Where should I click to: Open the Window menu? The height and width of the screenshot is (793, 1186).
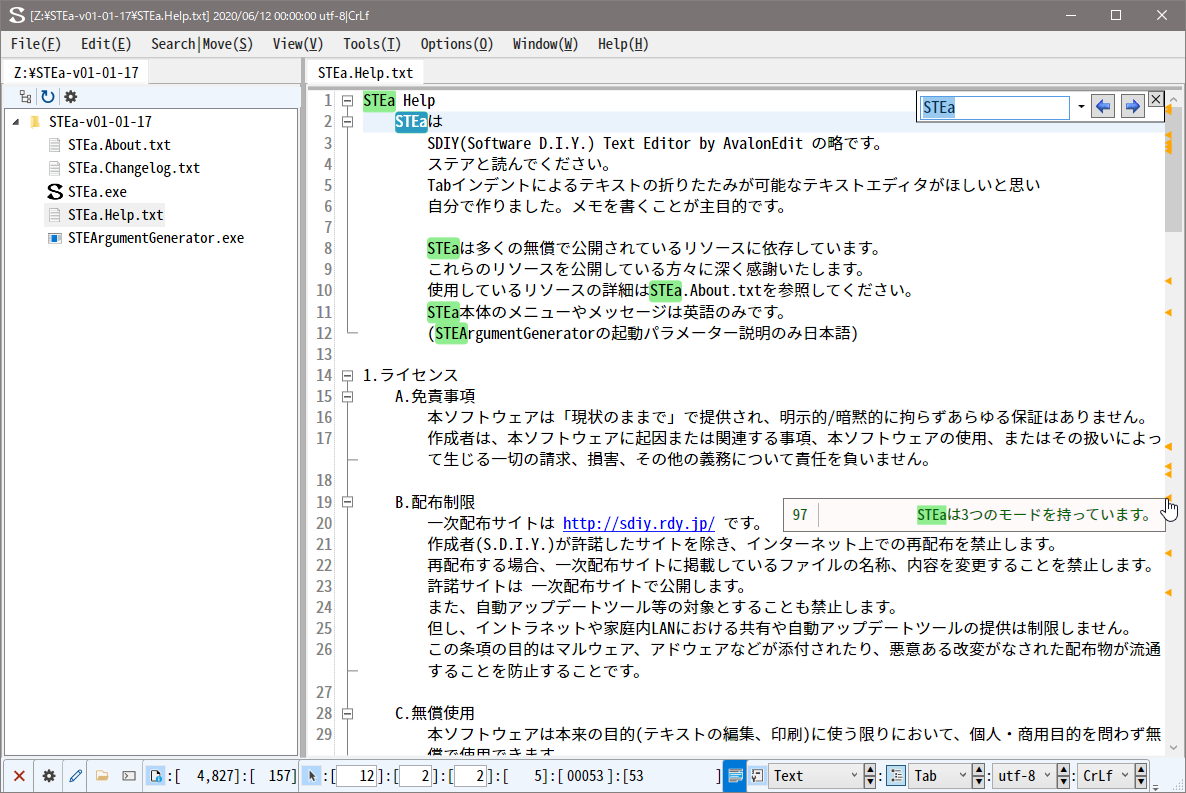(545, 44)
